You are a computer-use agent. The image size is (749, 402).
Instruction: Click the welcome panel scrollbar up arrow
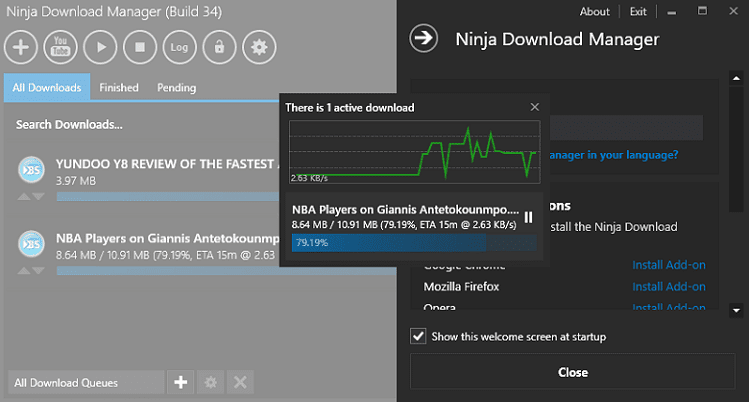pyautogui.click(x=736, y=78)
